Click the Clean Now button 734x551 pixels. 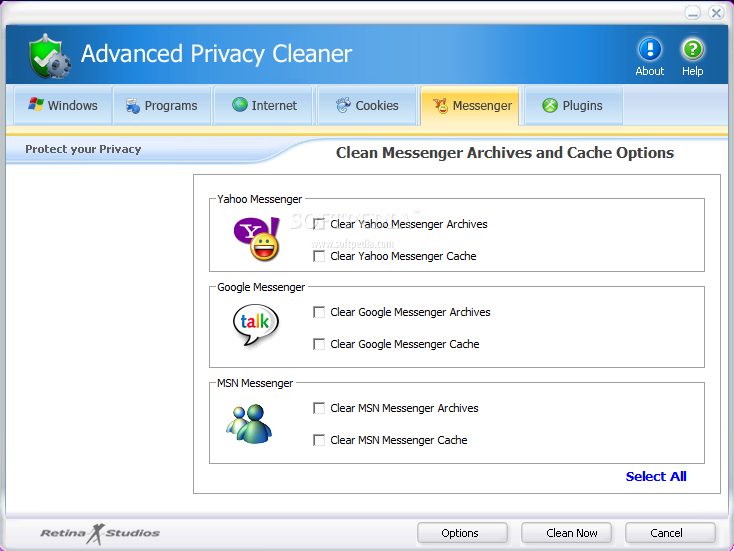[x=566, y=533]
